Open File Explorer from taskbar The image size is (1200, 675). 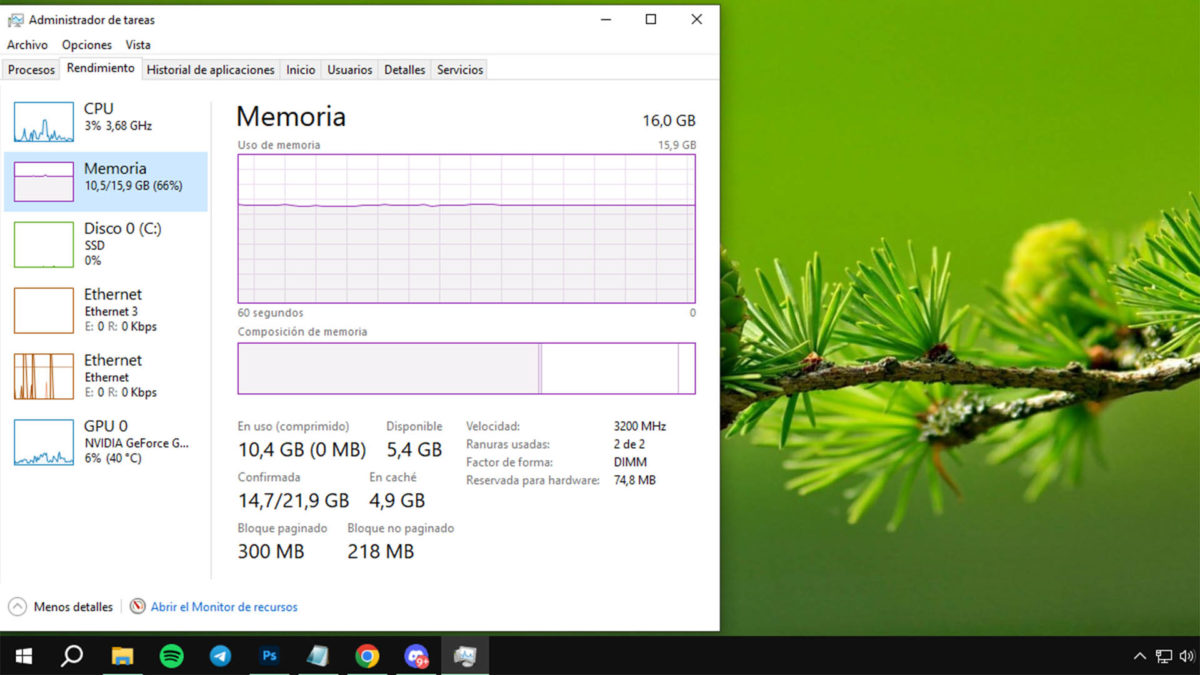click(122, 656)
